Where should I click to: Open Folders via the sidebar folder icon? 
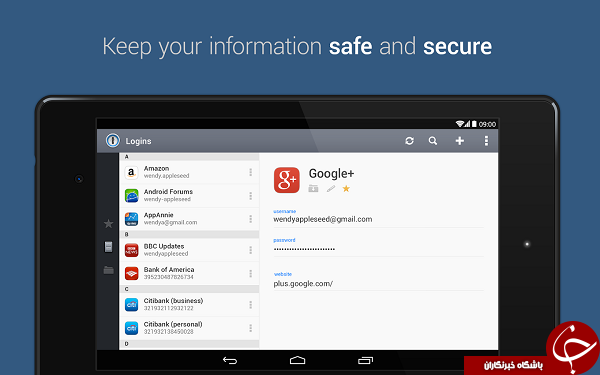[x=109, y=270]
